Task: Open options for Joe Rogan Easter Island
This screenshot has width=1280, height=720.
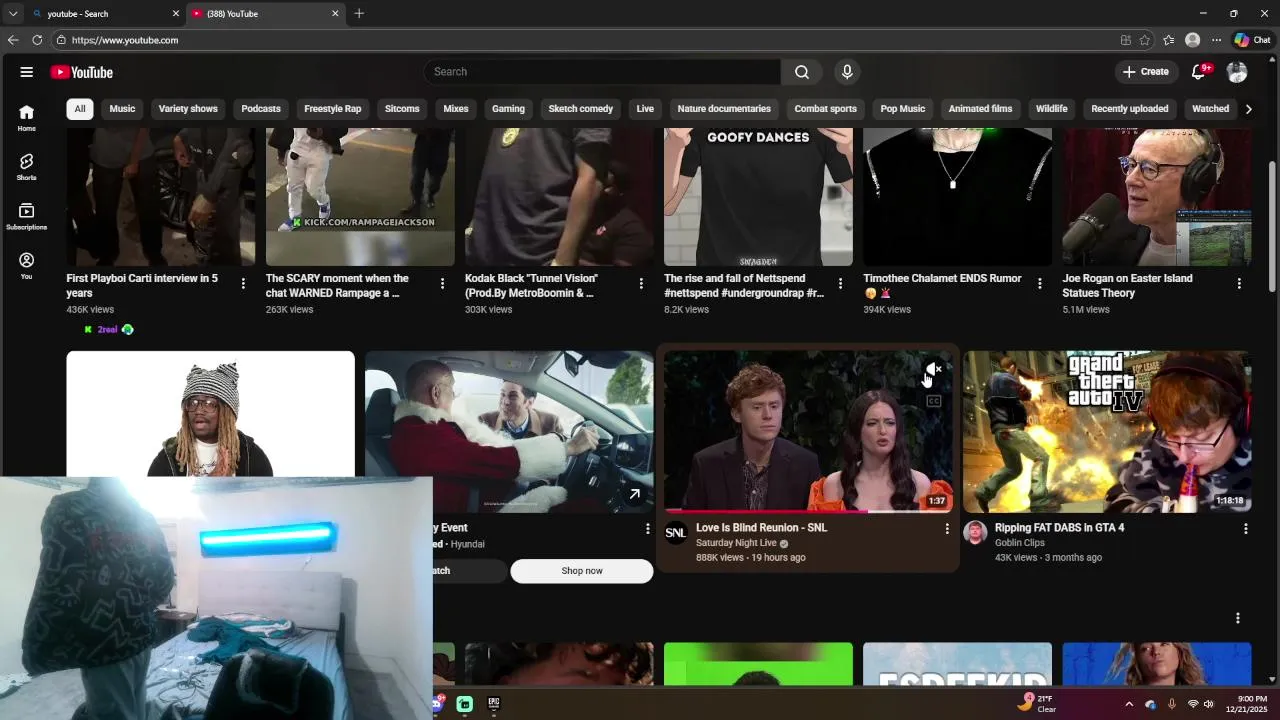Action: [x=1239, y=284]
